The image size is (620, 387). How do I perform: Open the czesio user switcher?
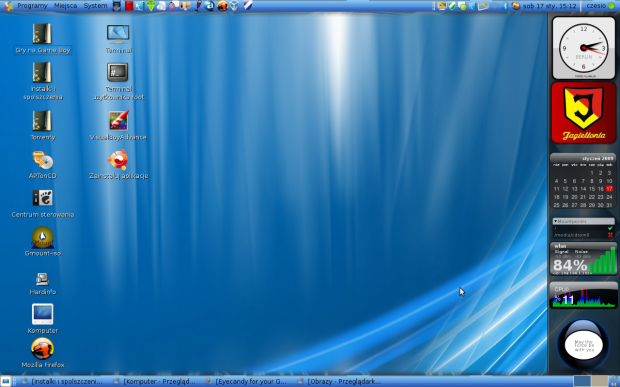(x=600, y=6)
